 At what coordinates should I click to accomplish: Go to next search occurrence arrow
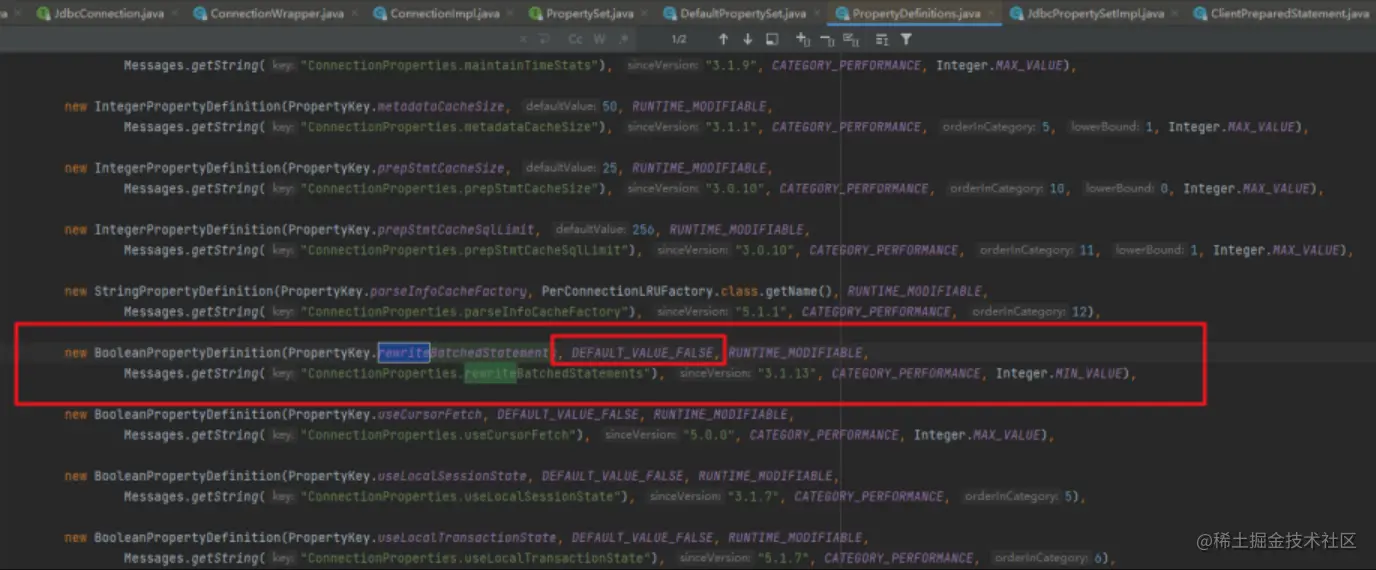[747, 39]
